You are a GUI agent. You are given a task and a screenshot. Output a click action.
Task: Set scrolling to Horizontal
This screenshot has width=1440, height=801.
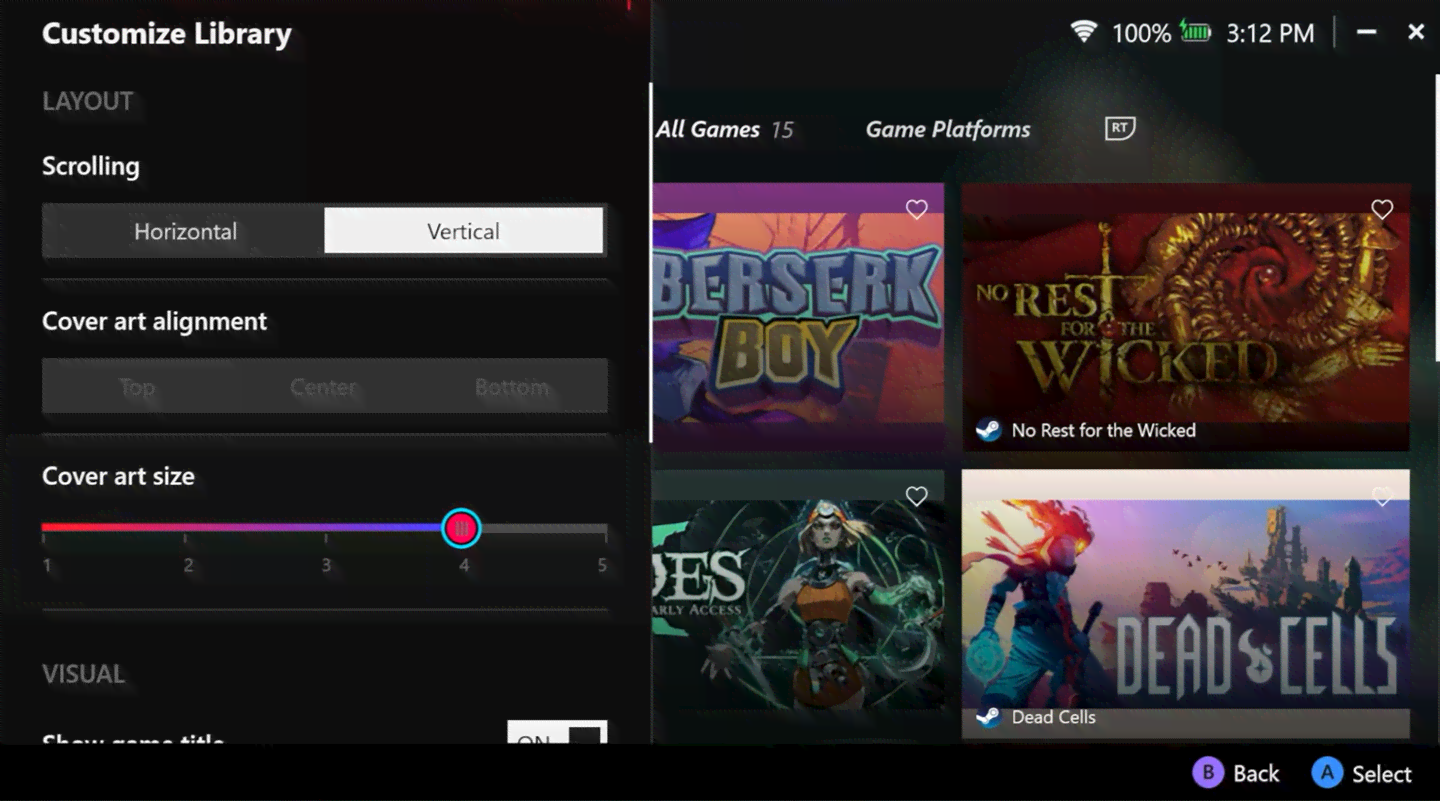184,231
